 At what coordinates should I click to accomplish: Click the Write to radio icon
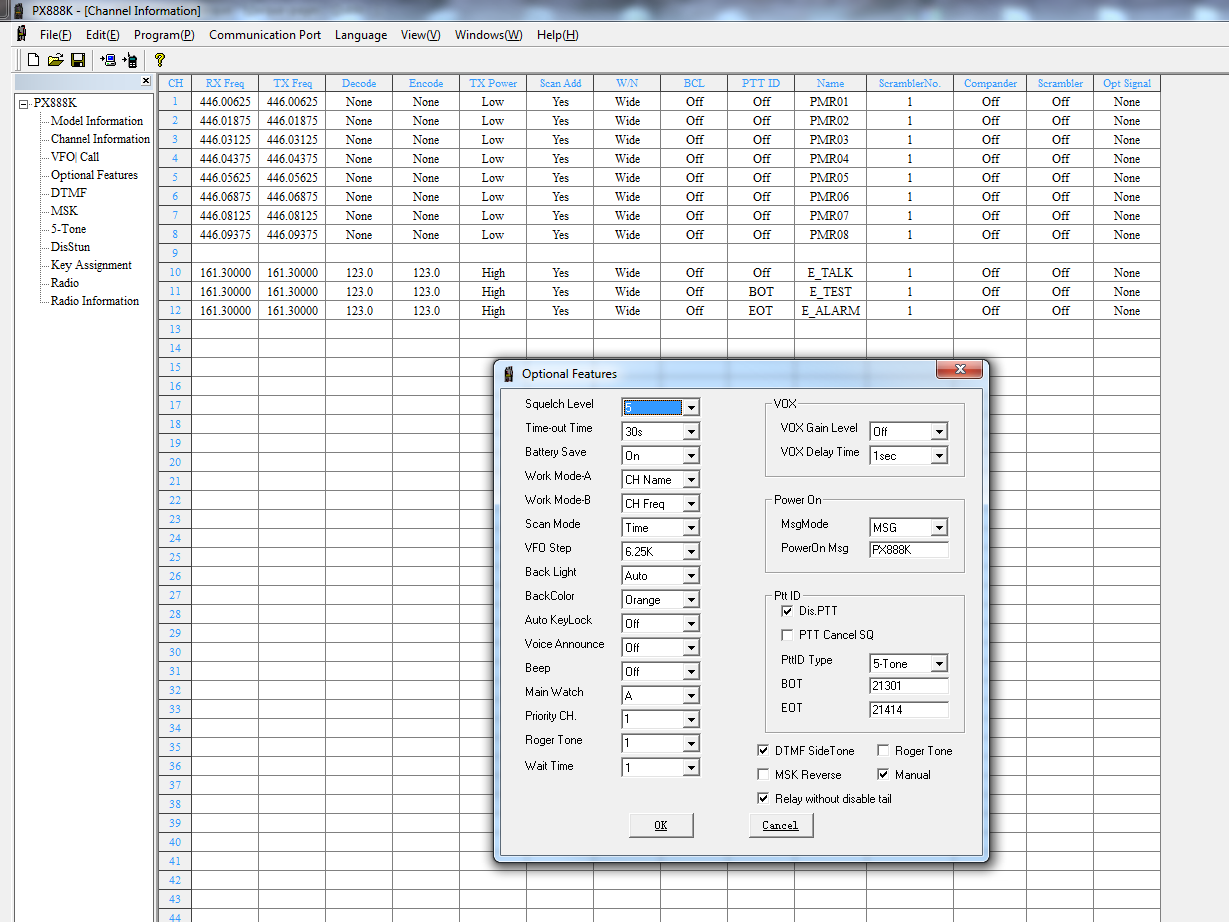(130, 60)
